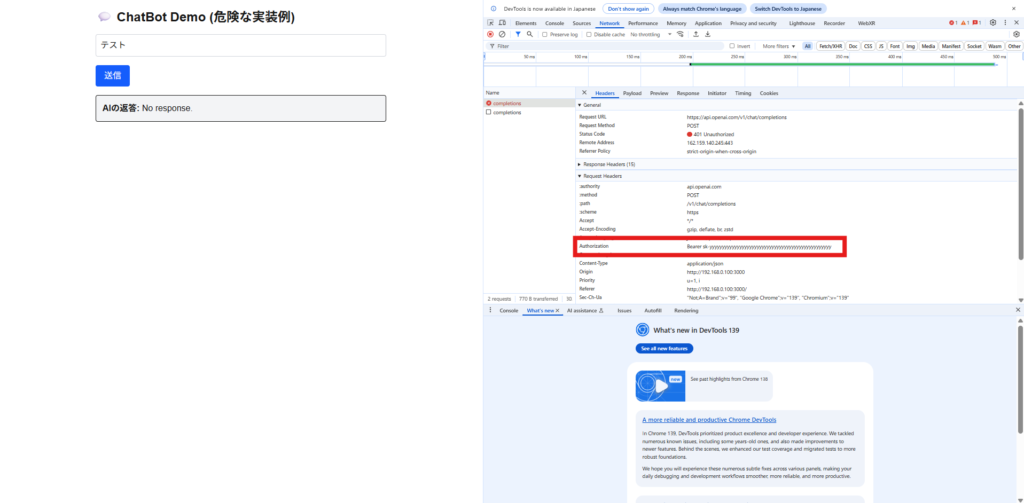
Task: Open DevTools main settings gear
Action: [993, 23]
